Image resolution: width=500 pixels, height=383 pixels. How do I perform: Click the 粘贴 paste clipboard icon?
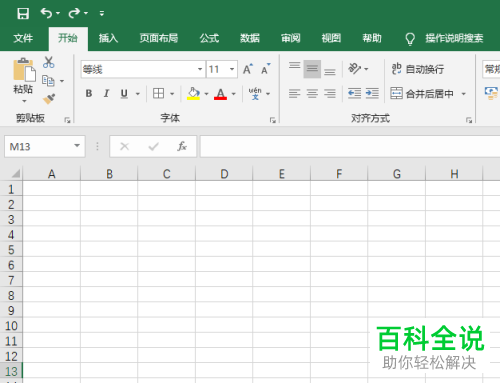coord(24,70)
